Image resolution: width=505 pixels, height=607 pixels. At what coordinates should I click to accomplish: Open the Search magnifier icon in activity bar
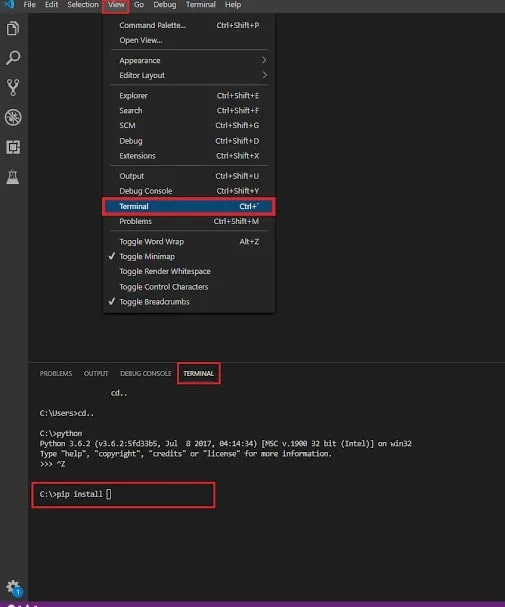tap(13, 58)
